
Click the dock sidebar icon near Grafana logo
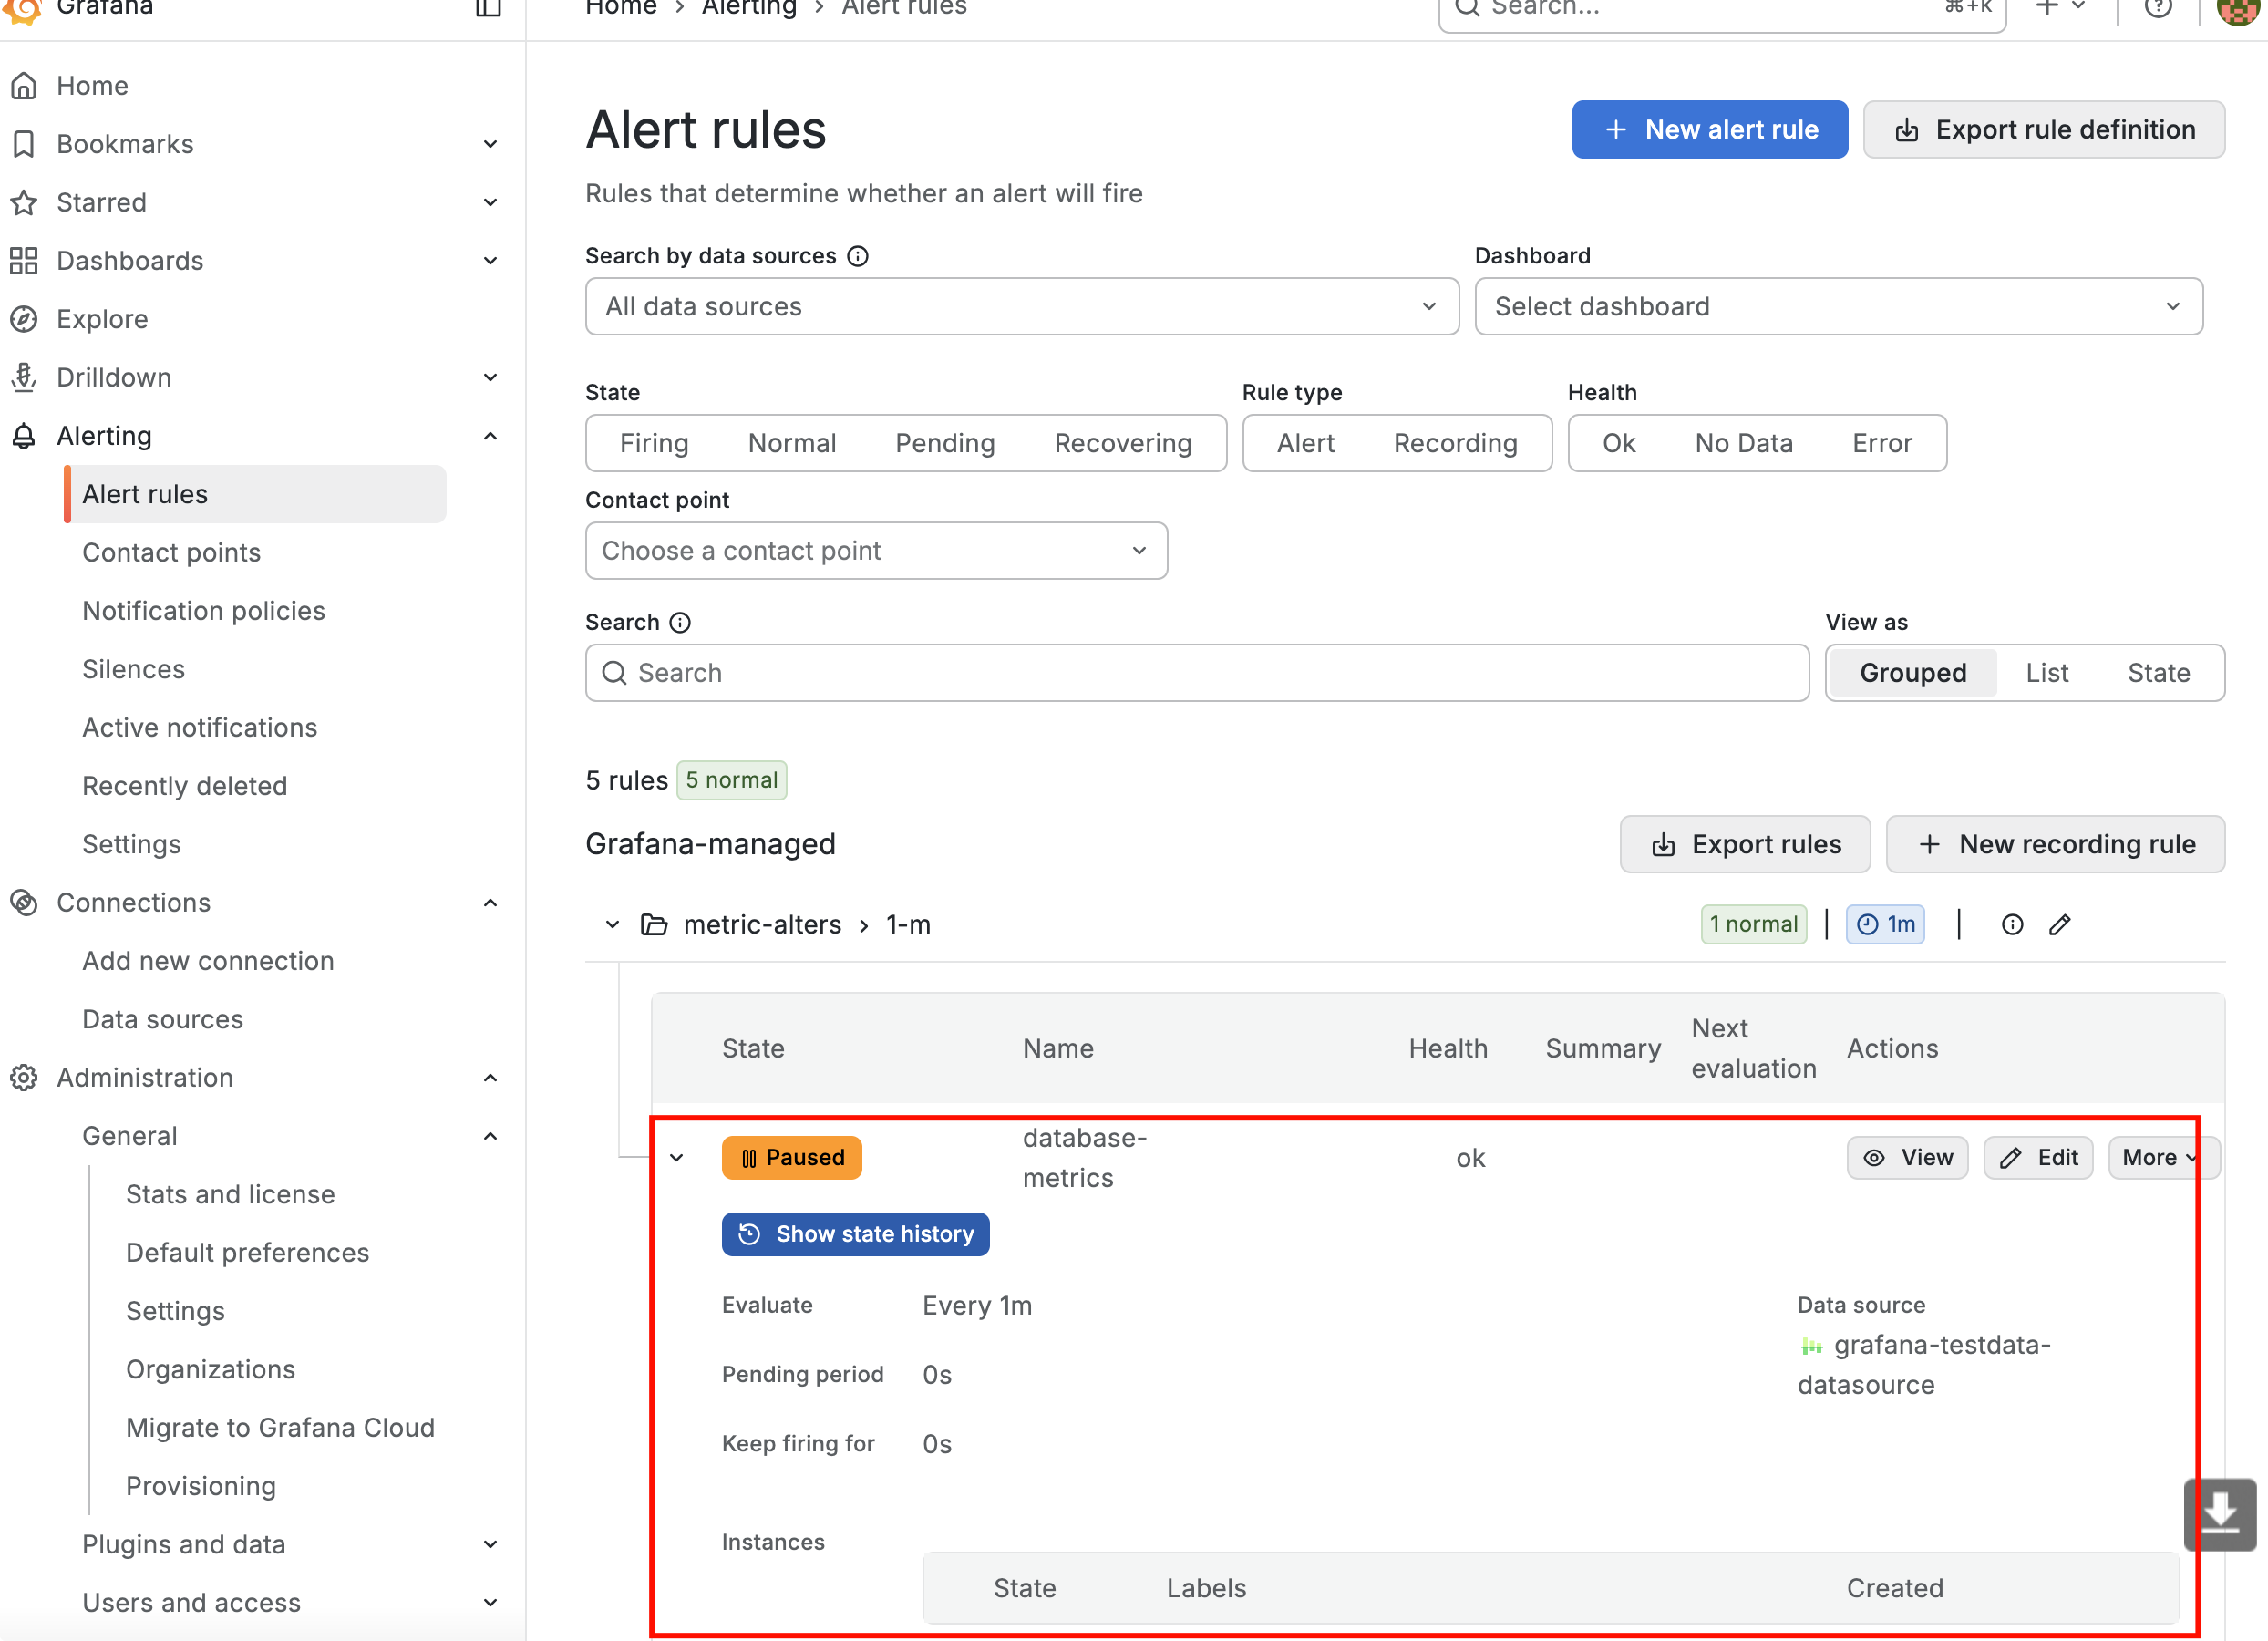488,8
